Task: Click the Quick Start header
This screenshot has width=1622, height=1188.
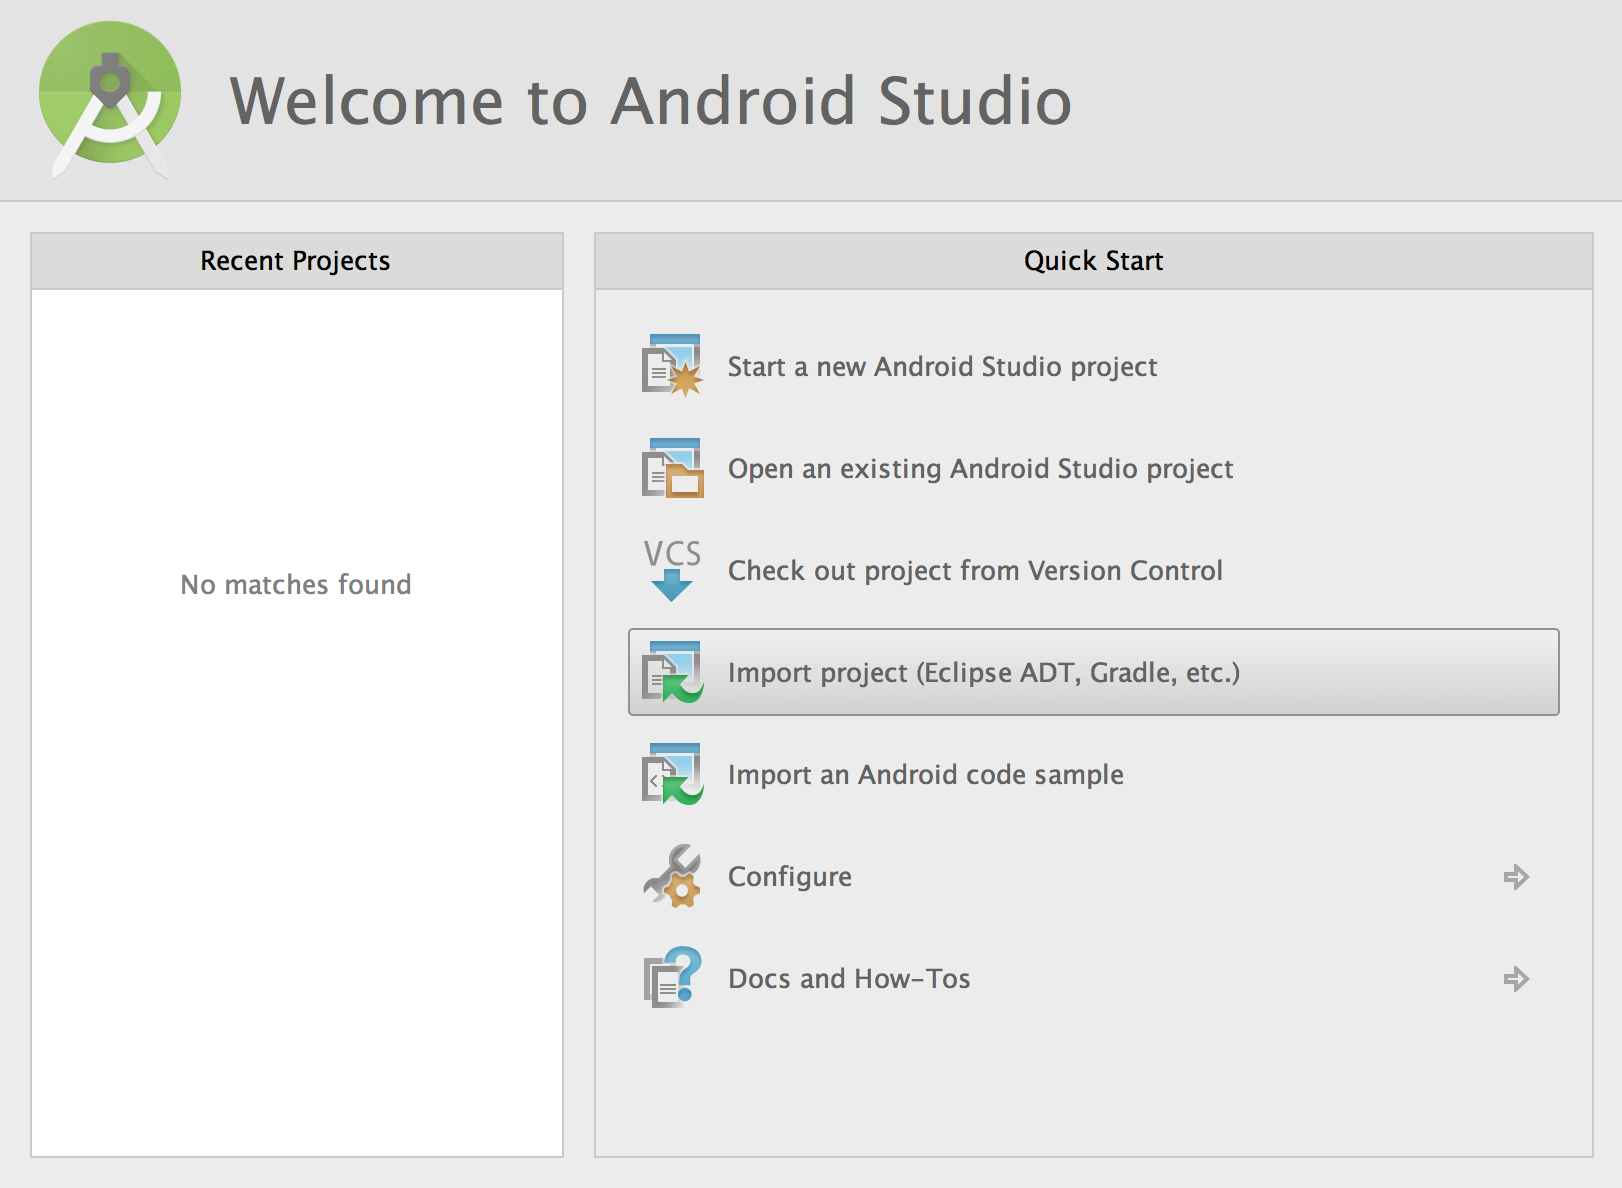Action: click(x=1094, y=261)
